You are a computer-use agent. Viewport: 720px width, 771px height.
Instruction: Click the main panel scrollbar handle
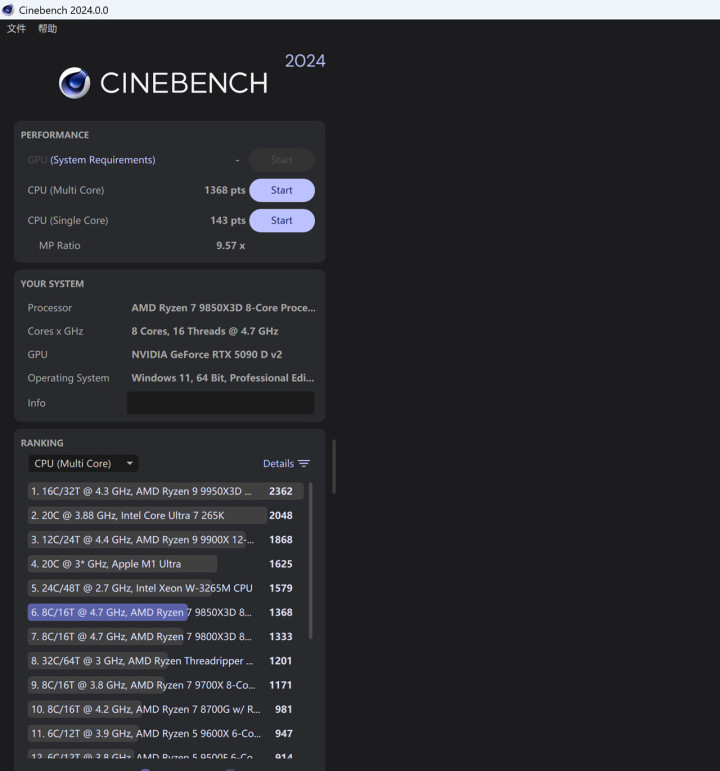333,466
